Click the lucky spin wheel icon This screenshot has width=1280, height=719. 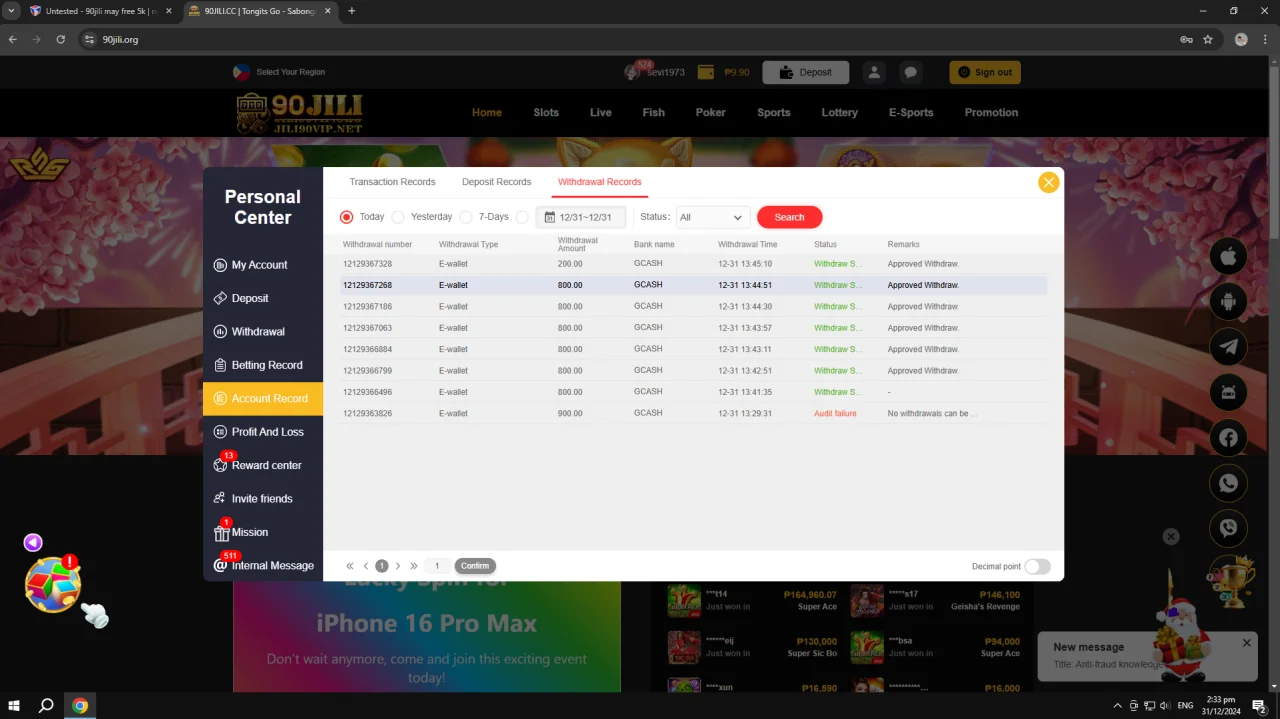pos(53,585)
